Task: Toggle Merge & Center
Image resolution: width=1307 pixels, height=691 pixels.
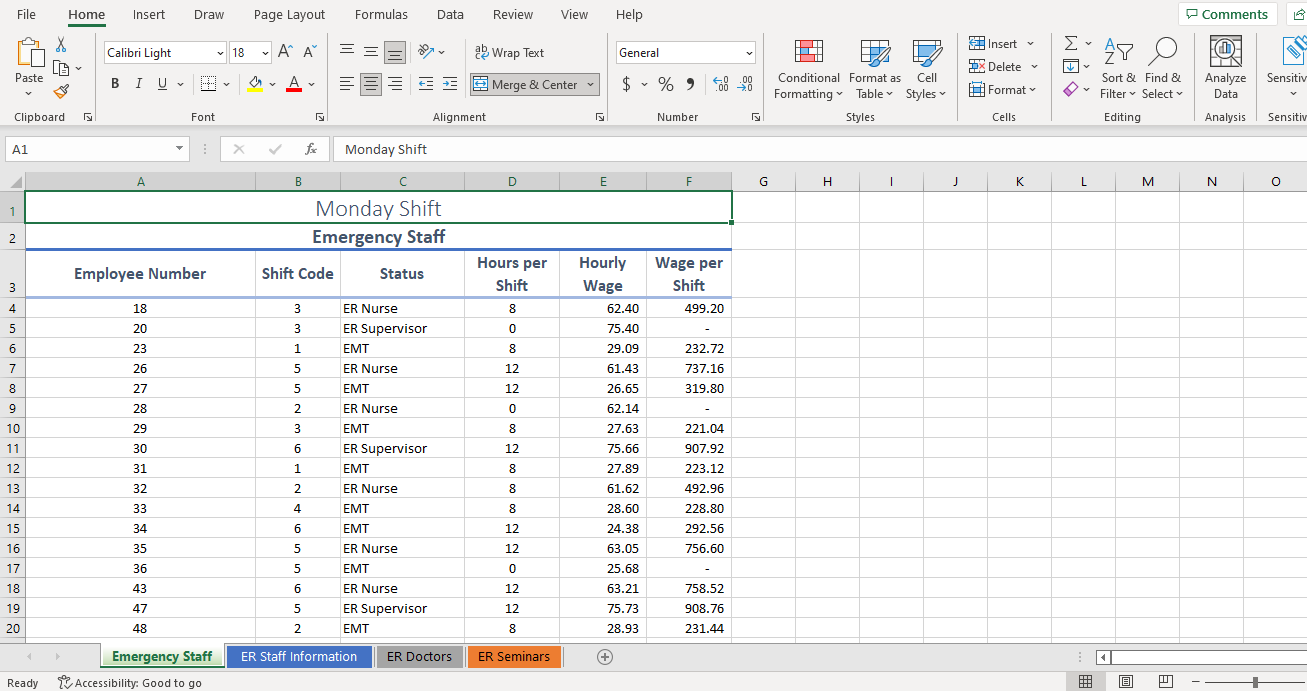Action: (x=527, y=84)
